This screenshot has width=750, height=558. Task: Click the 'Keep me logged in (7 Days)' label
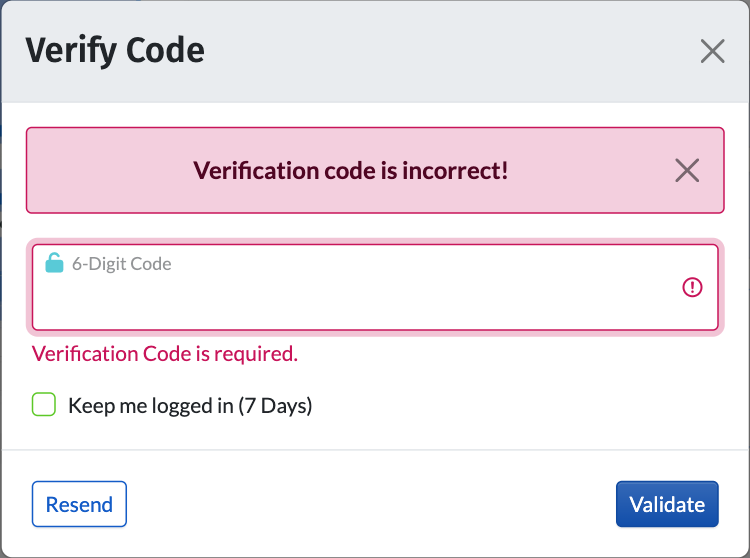190,406
